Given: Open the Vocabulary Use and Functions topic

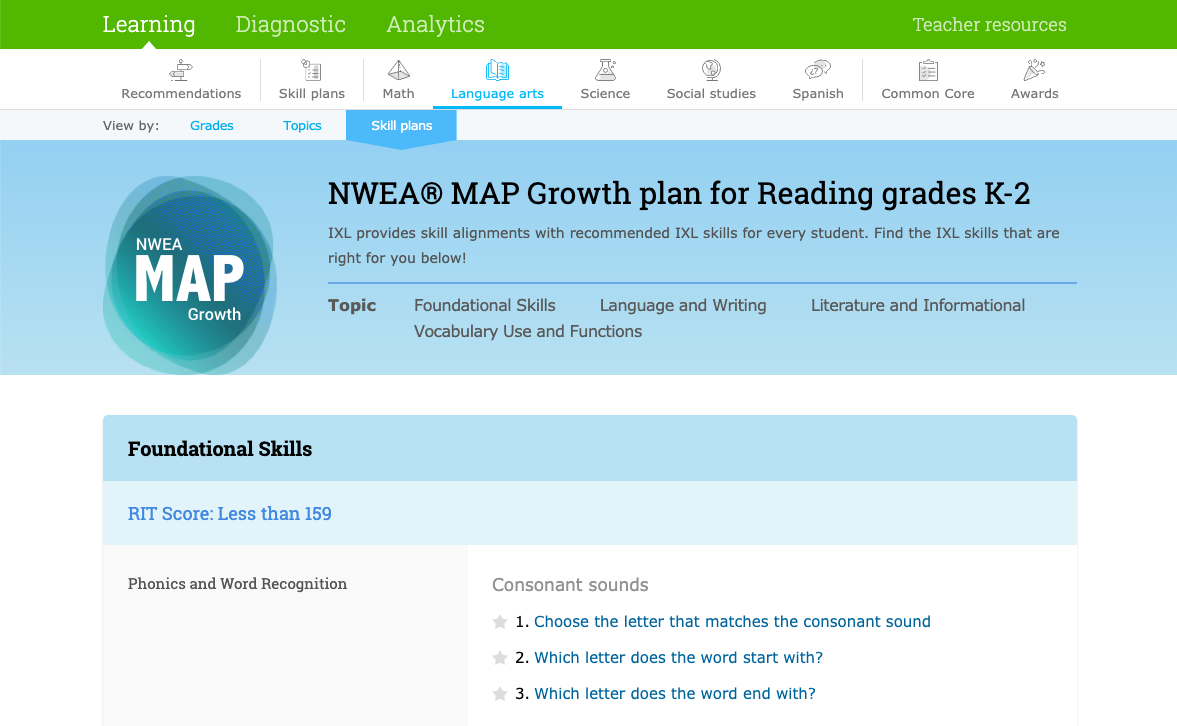Looking at the screenshot, I should pyautogui.click(x=528, y=331).
